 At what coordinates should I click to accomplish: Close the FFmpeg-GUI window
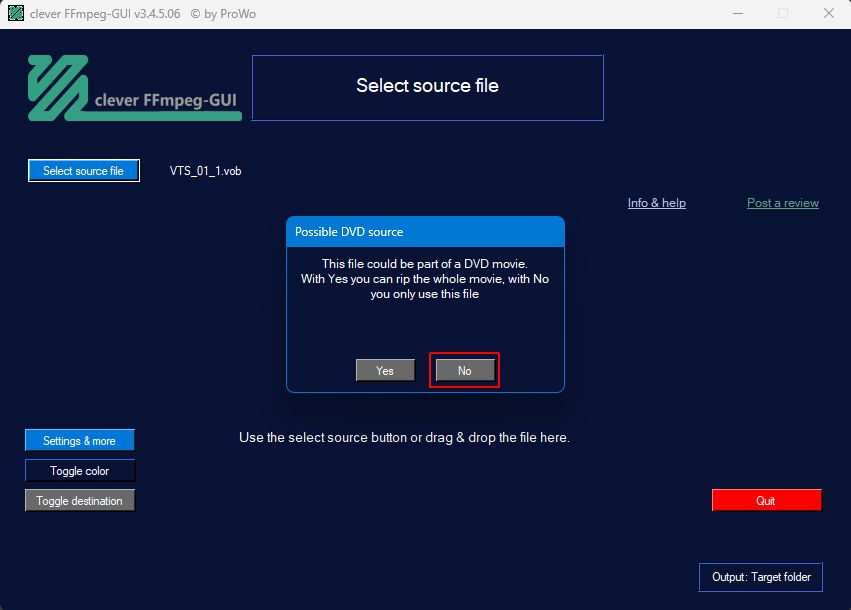(x=829, y=13)
